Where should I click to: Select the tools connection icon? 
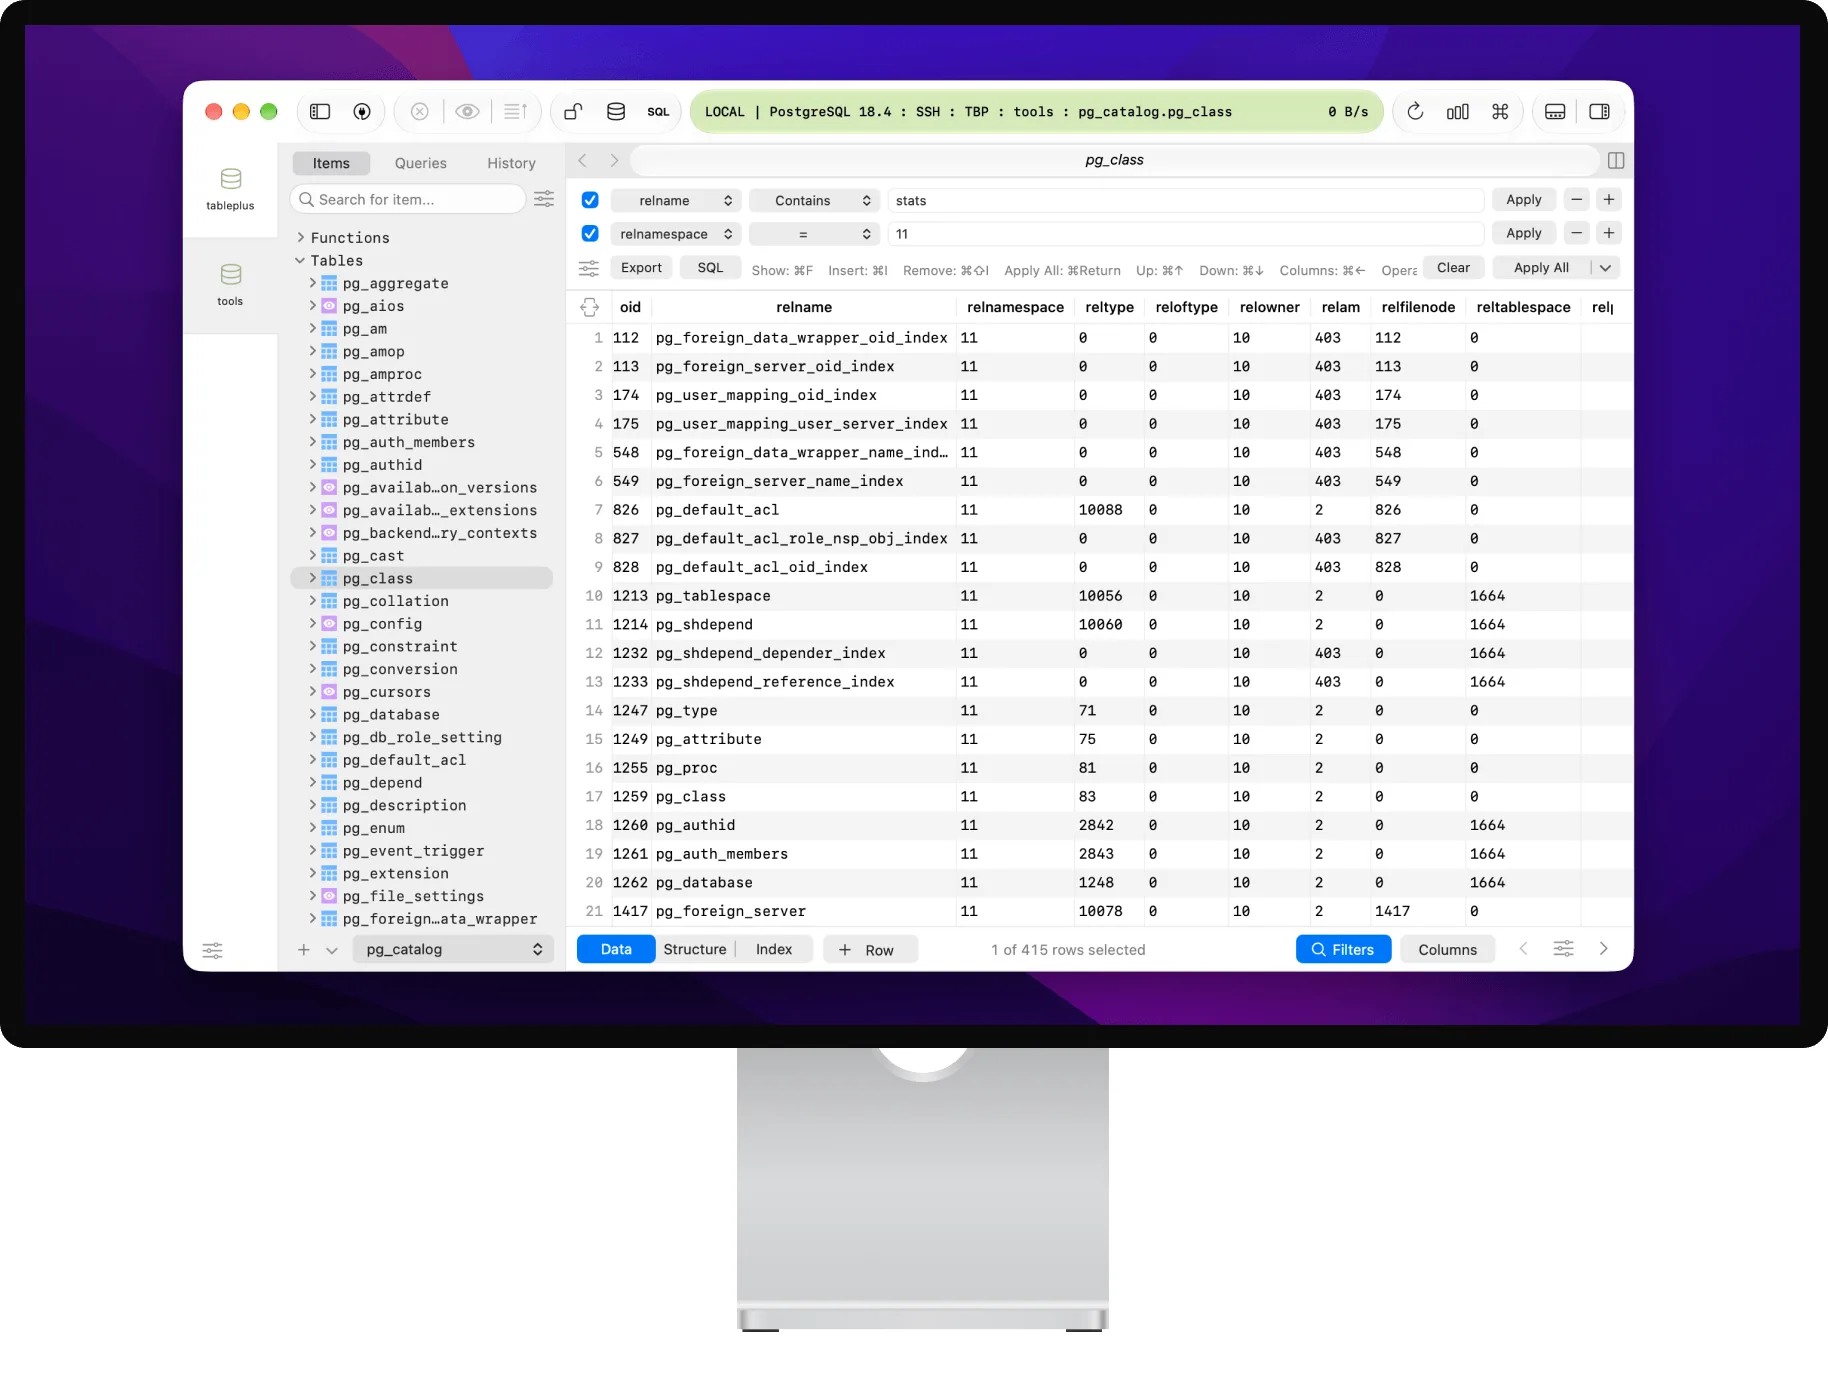point(230,285)
